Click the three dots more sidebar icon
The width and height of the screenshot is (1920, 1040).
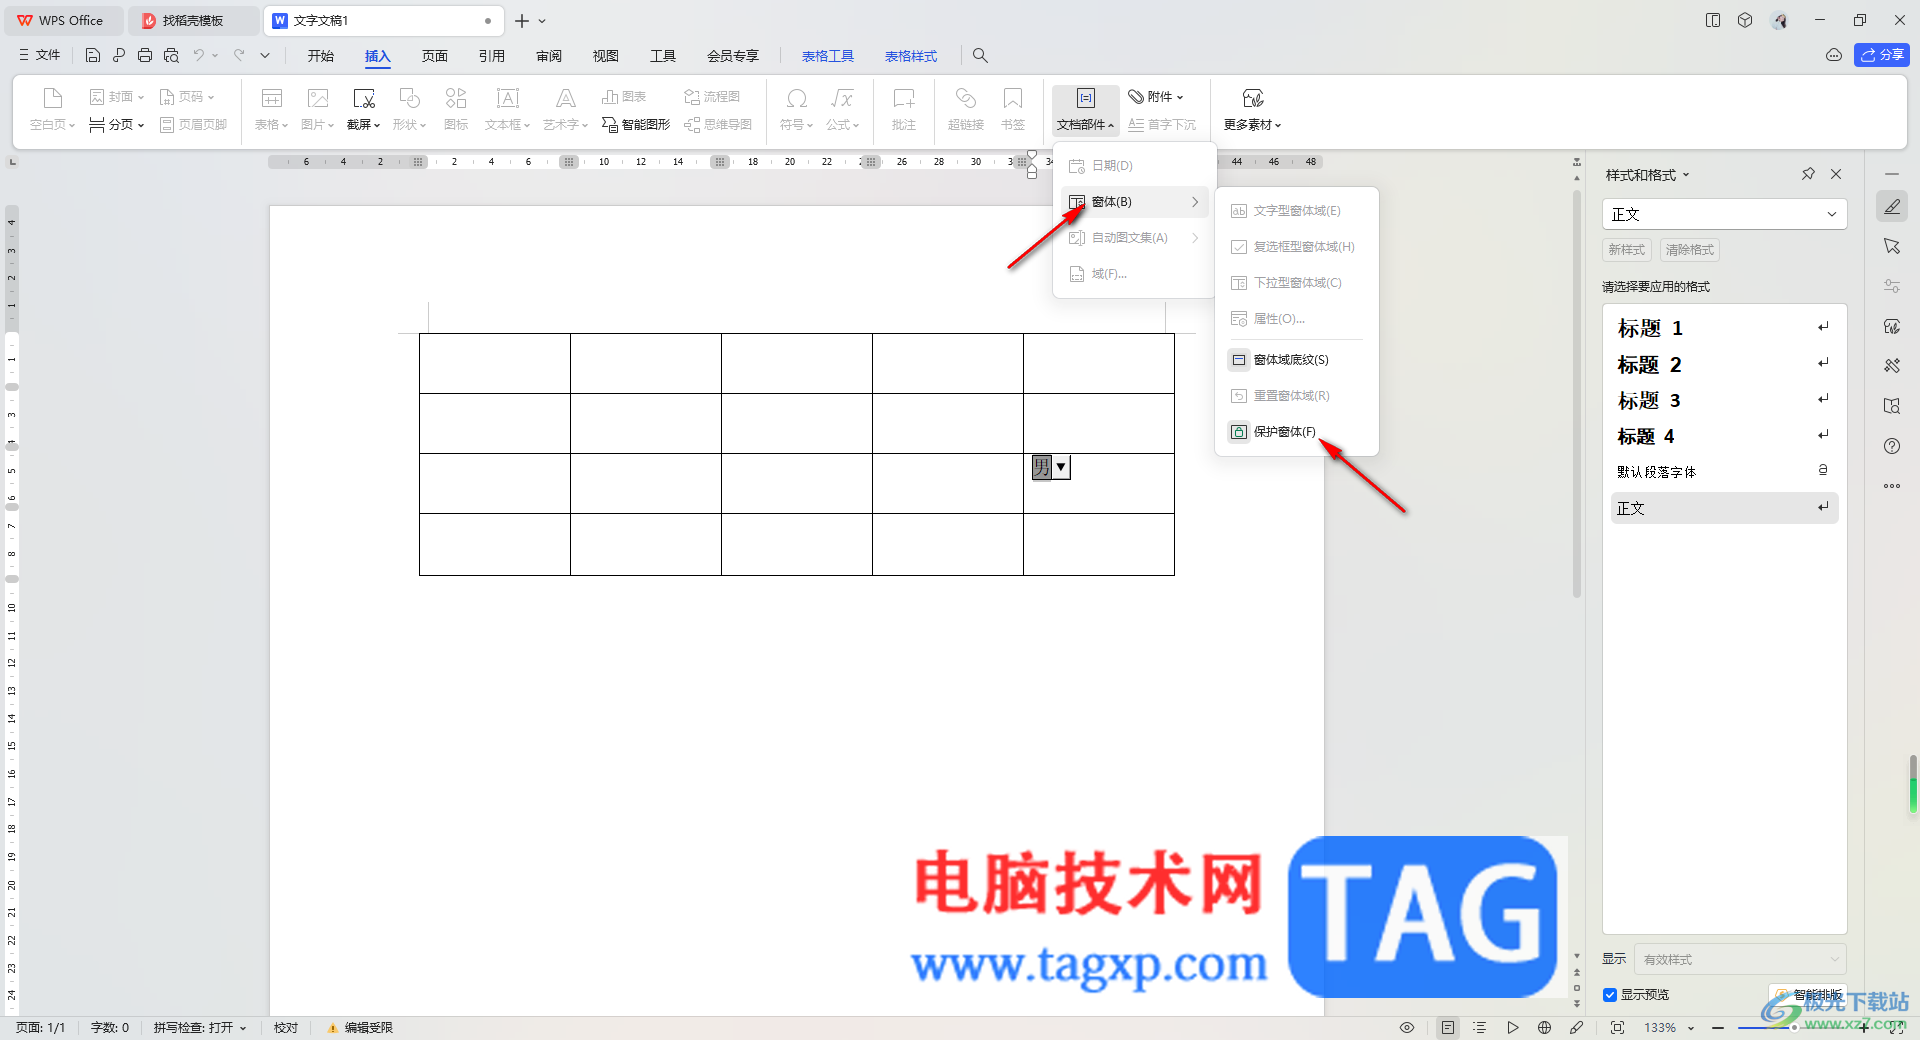pos(1892,486)
